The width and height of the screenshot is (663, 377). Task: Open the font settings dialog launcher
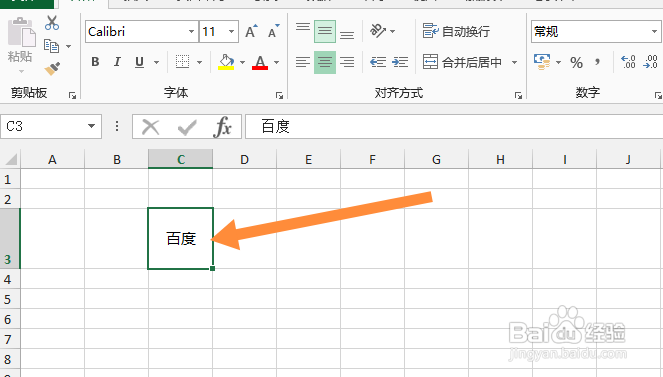[x=279, y=96]
